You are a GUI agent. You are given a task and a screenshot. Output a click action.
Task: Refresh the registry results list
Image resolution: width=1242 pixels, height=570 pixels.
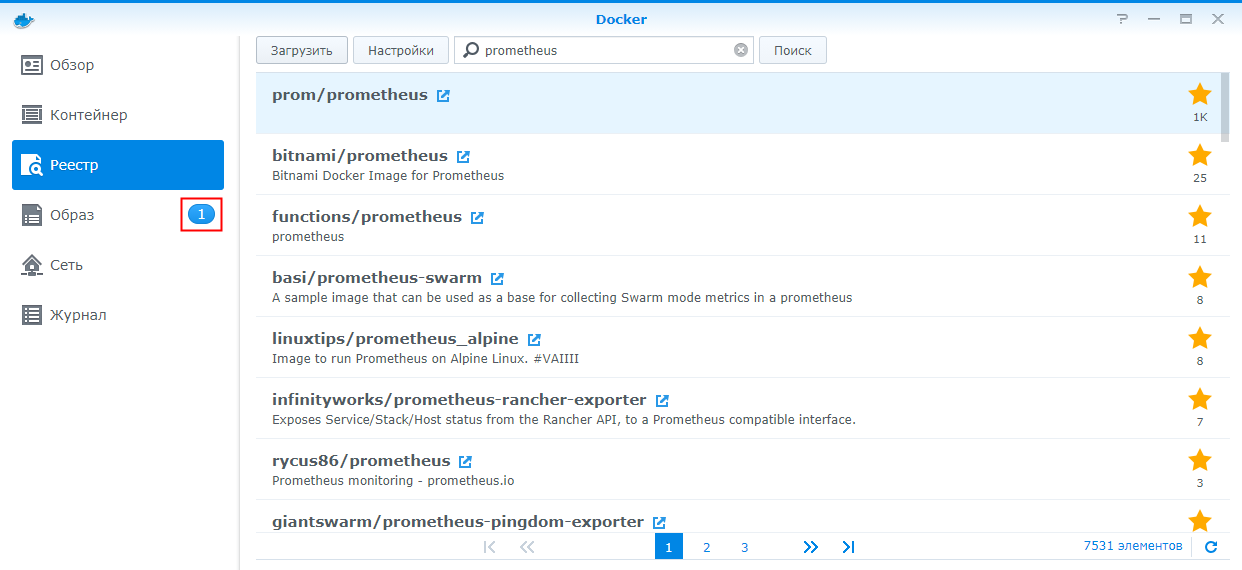tap(1211, 546)
